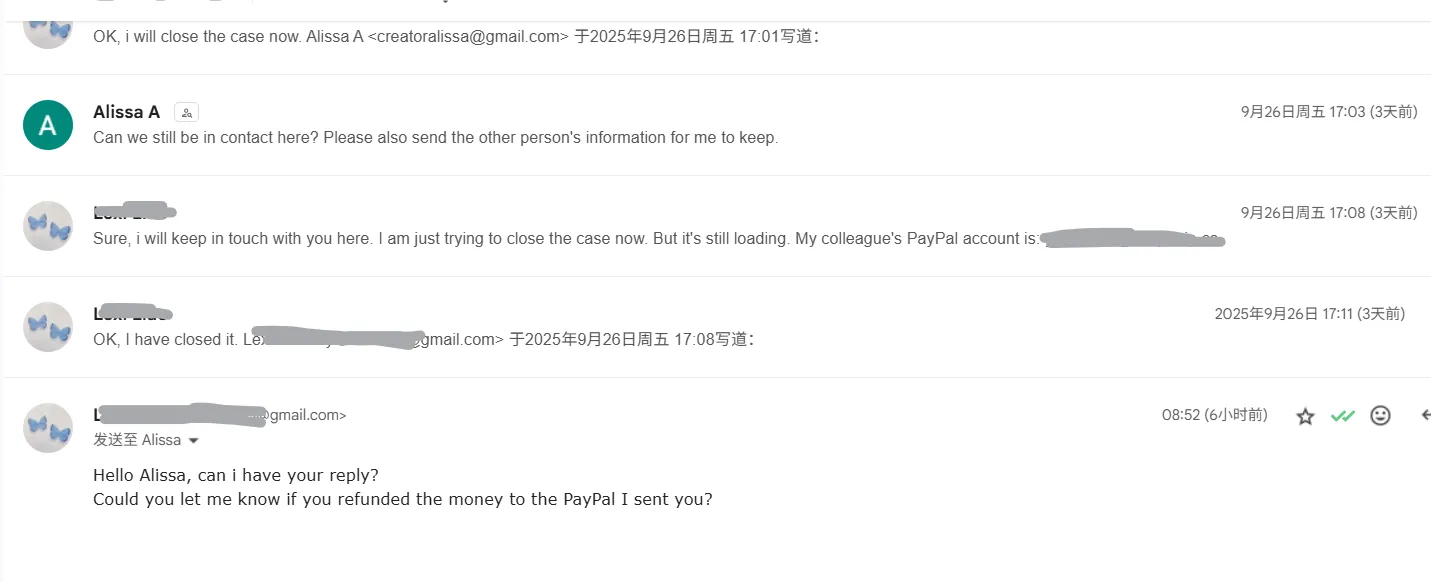The height and width of the screenshot is (582, 1431).
Task: Click the butterfly avatar on the 17:11 message
Action: (x=48, y=327)
